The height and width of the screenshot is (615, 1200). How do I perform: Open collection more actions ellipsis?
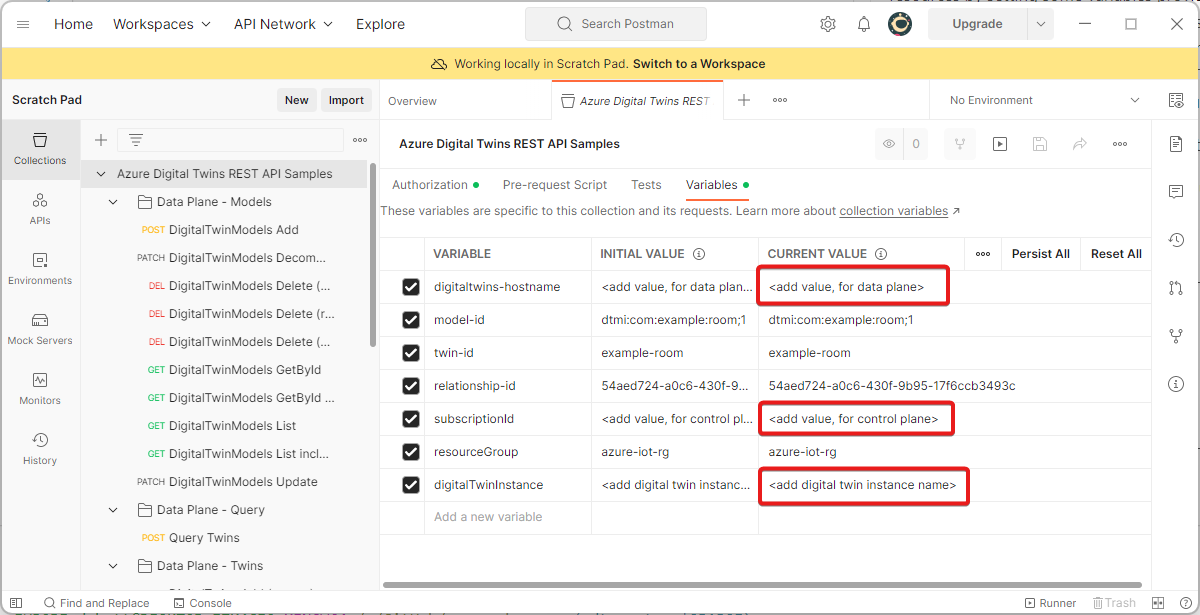pyautogui.click(x=1120, y=144)
